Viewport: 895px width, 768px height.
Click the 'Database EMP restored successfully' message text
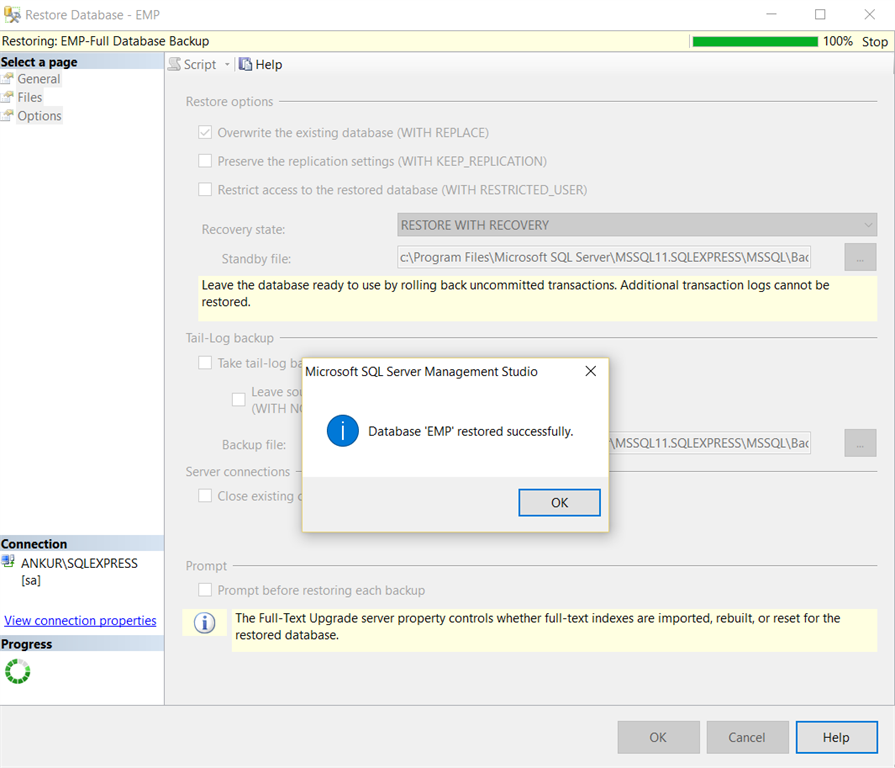click(470, 431)
